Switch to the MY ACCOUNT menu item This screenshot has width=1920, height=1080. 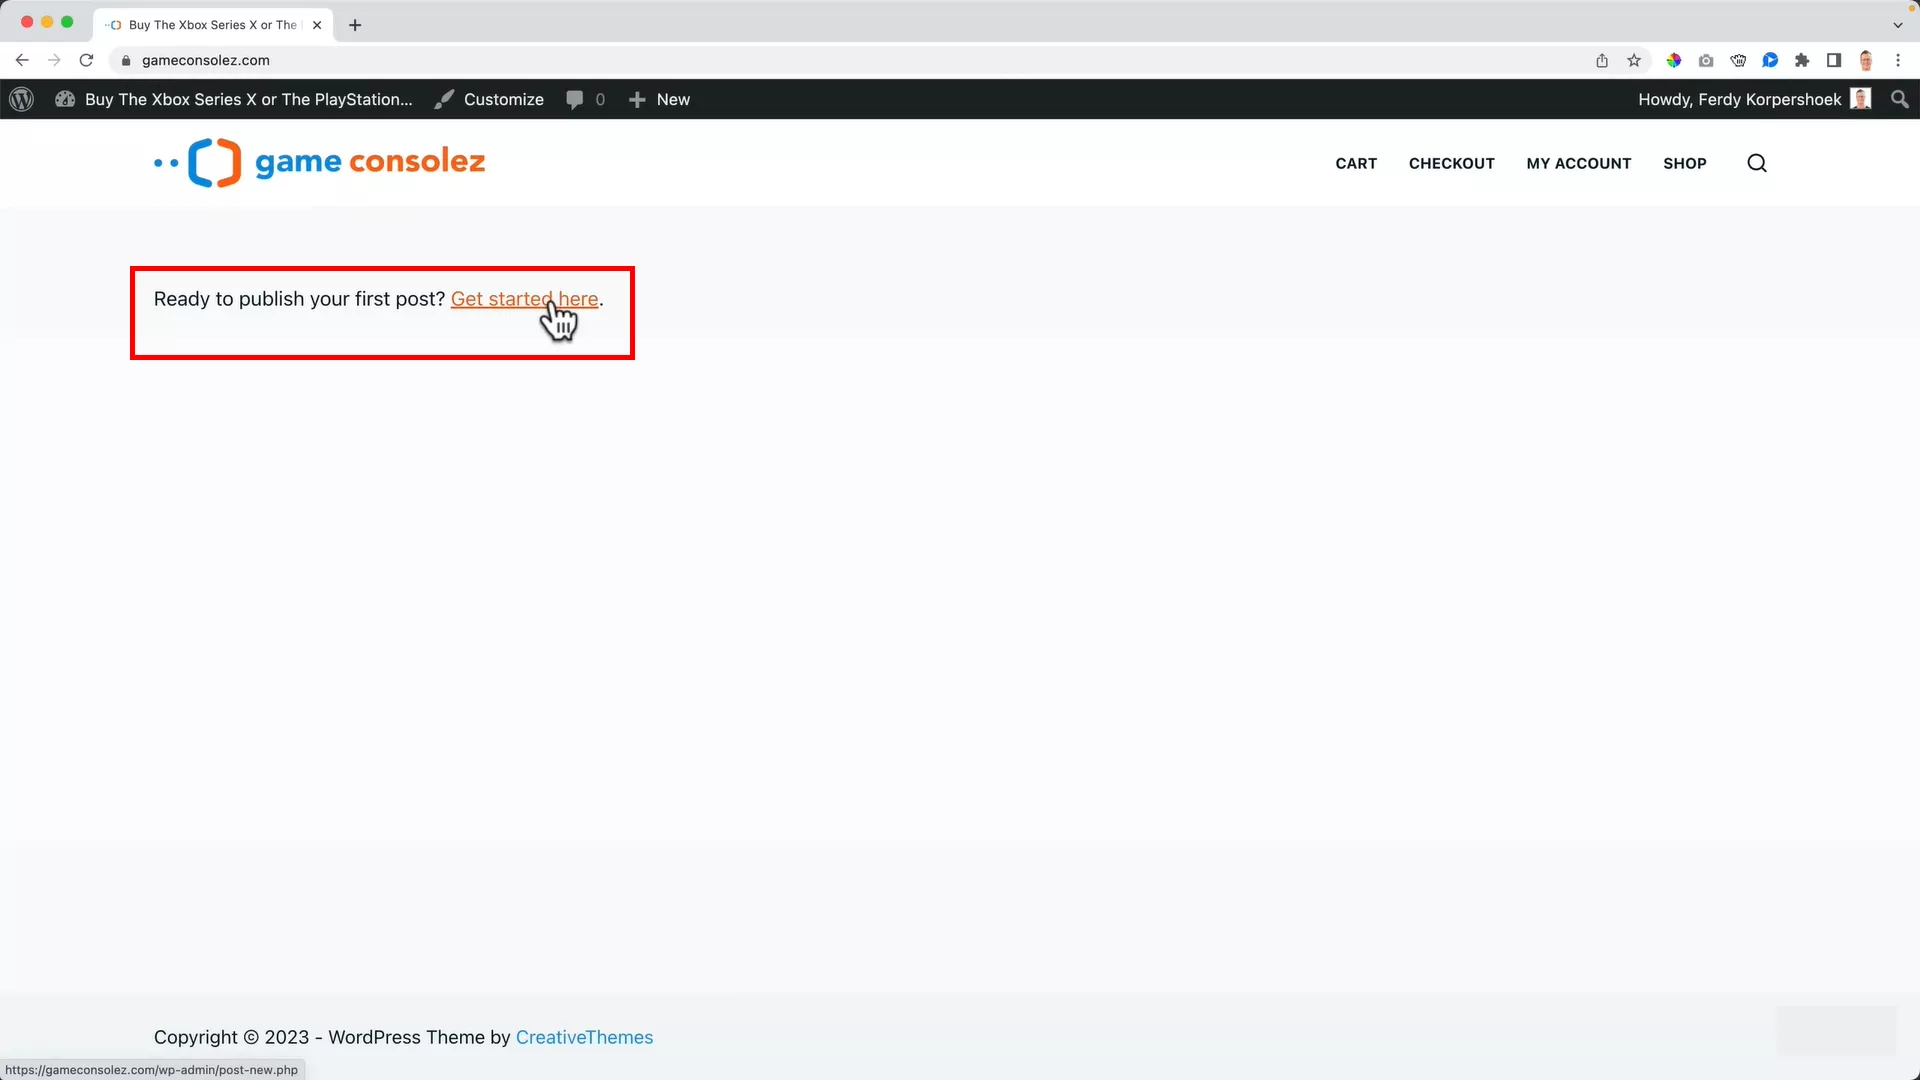[1578, 163]
